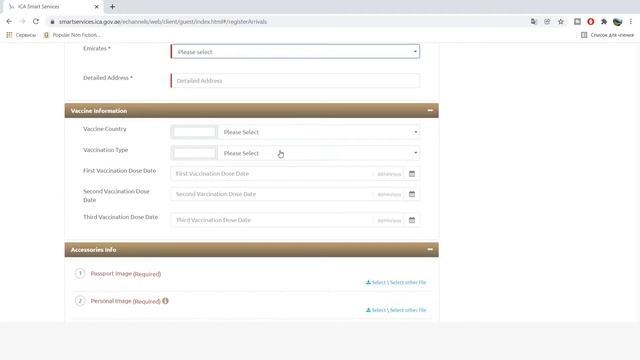Open the Emirates dropdown
The height and width of the screenshot is (360, 640).
295,51
